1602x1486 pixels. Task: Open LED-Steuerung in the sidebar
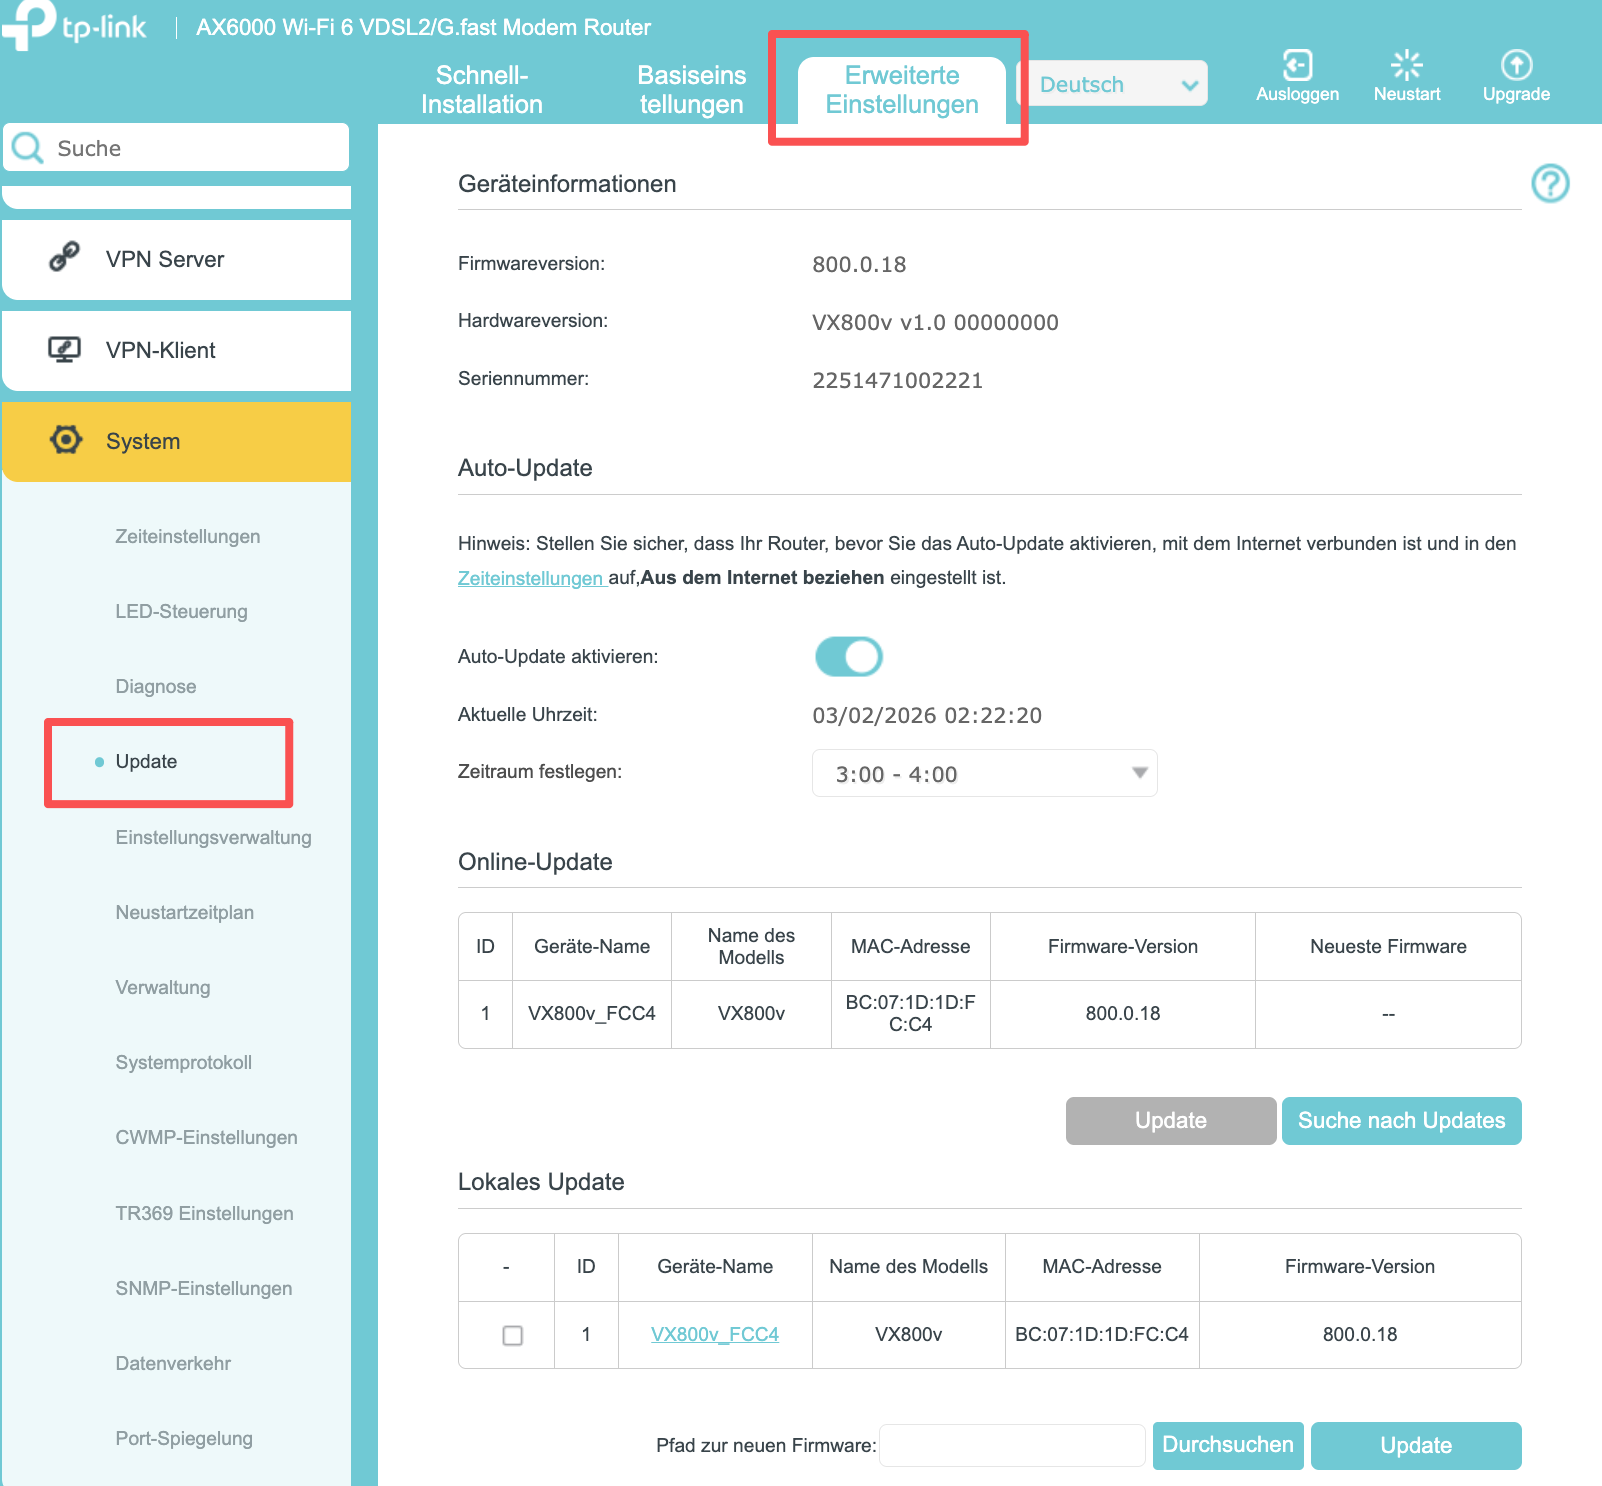pyautogui.click(x=181, y=611)
